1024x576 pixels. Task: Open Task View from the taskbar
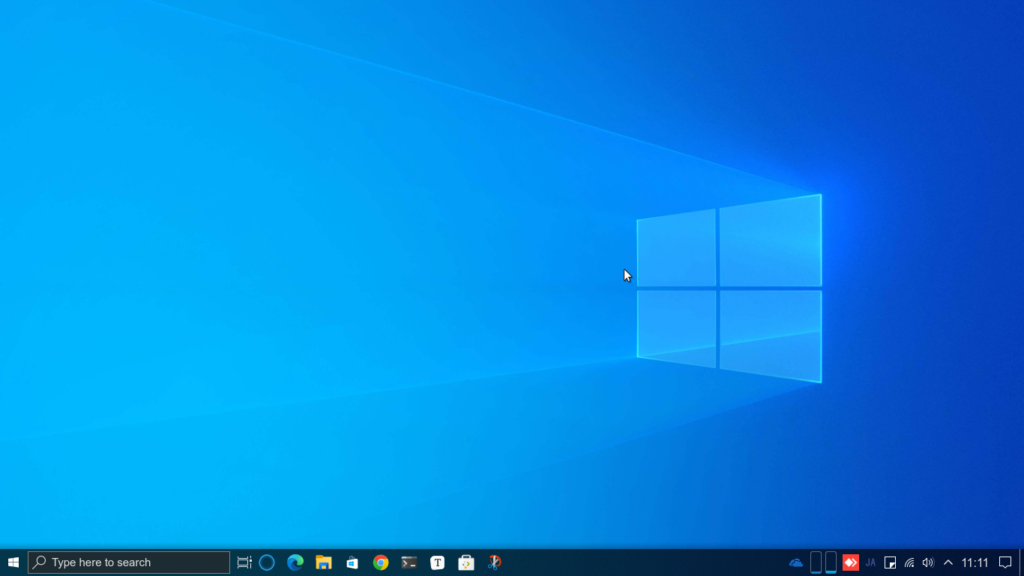click(244, 562)
